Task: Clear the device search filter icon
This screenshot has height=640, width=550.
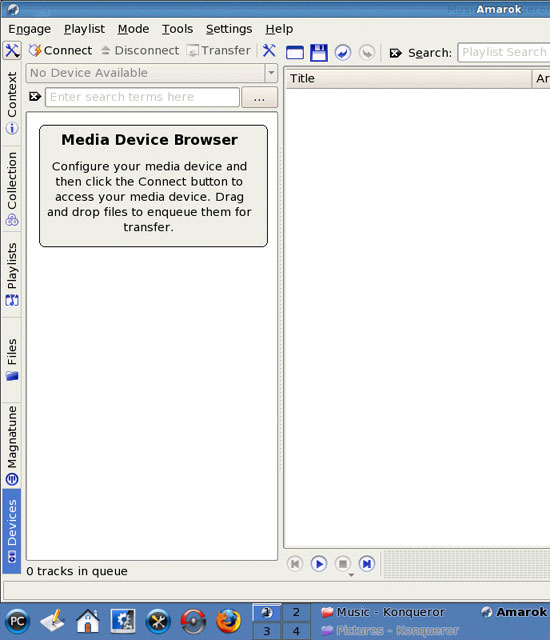Action: [35, 97]
